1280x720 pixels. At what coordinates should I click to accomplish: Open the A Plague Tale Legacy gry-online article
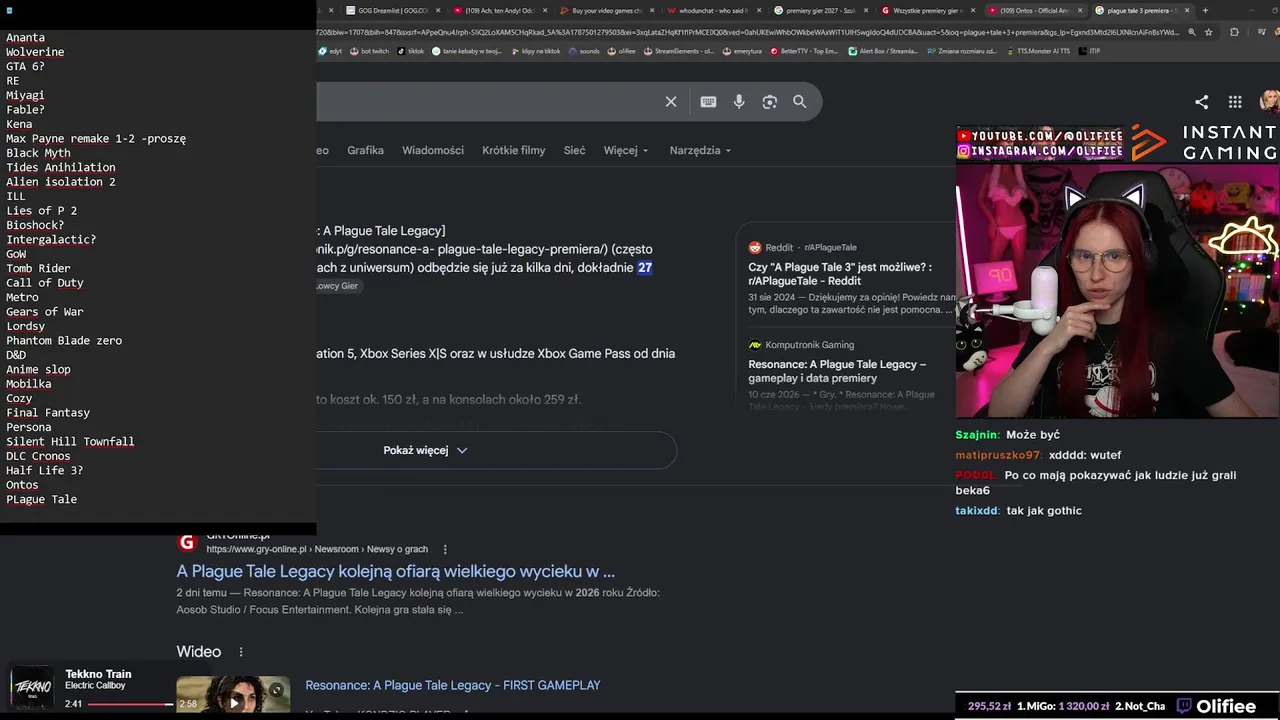pos(396,572)
